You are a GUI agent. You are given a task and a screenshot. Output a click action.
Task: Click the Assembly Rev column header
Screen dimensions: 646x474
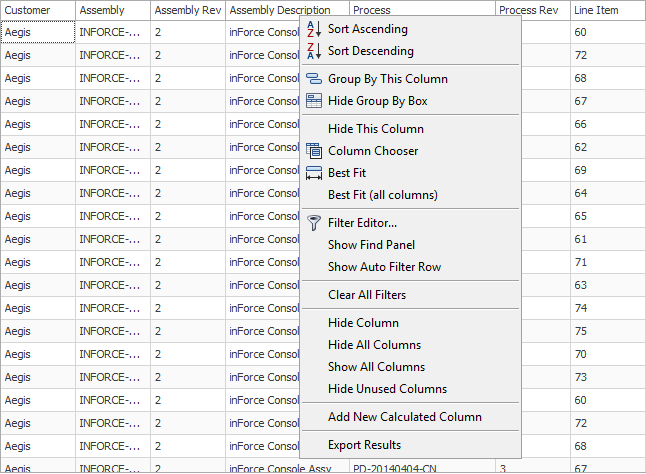point(188,10)
